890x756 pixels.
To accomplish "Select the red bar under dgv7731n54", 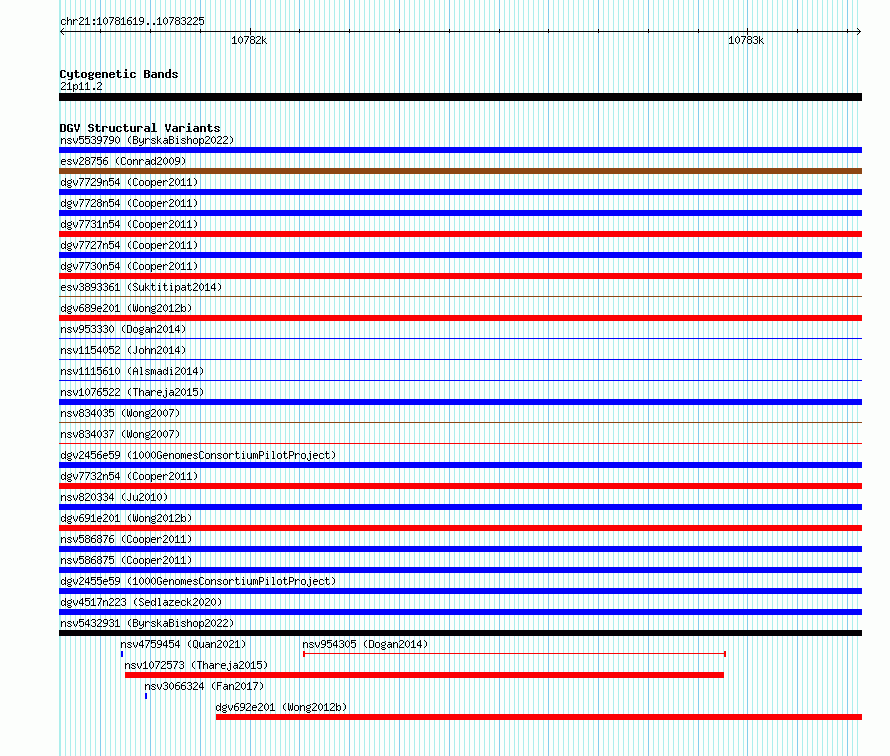I will [x=460, y=234].
